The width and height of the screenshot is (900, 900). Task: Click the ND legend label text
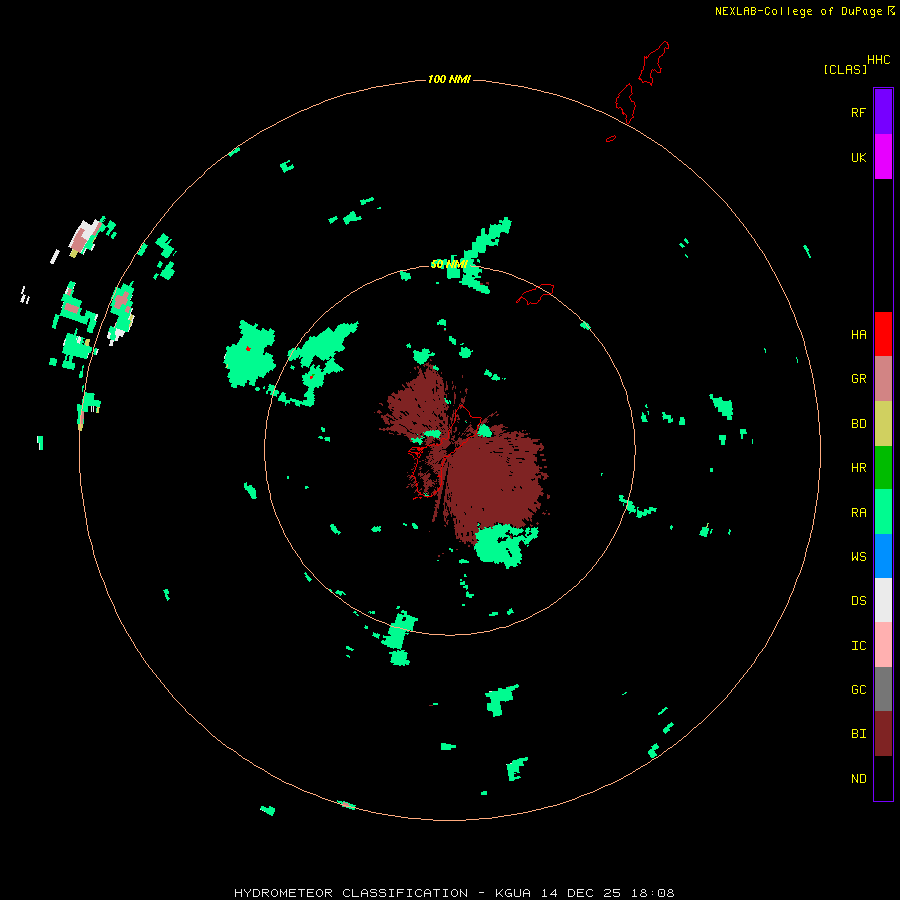(858, 779)
